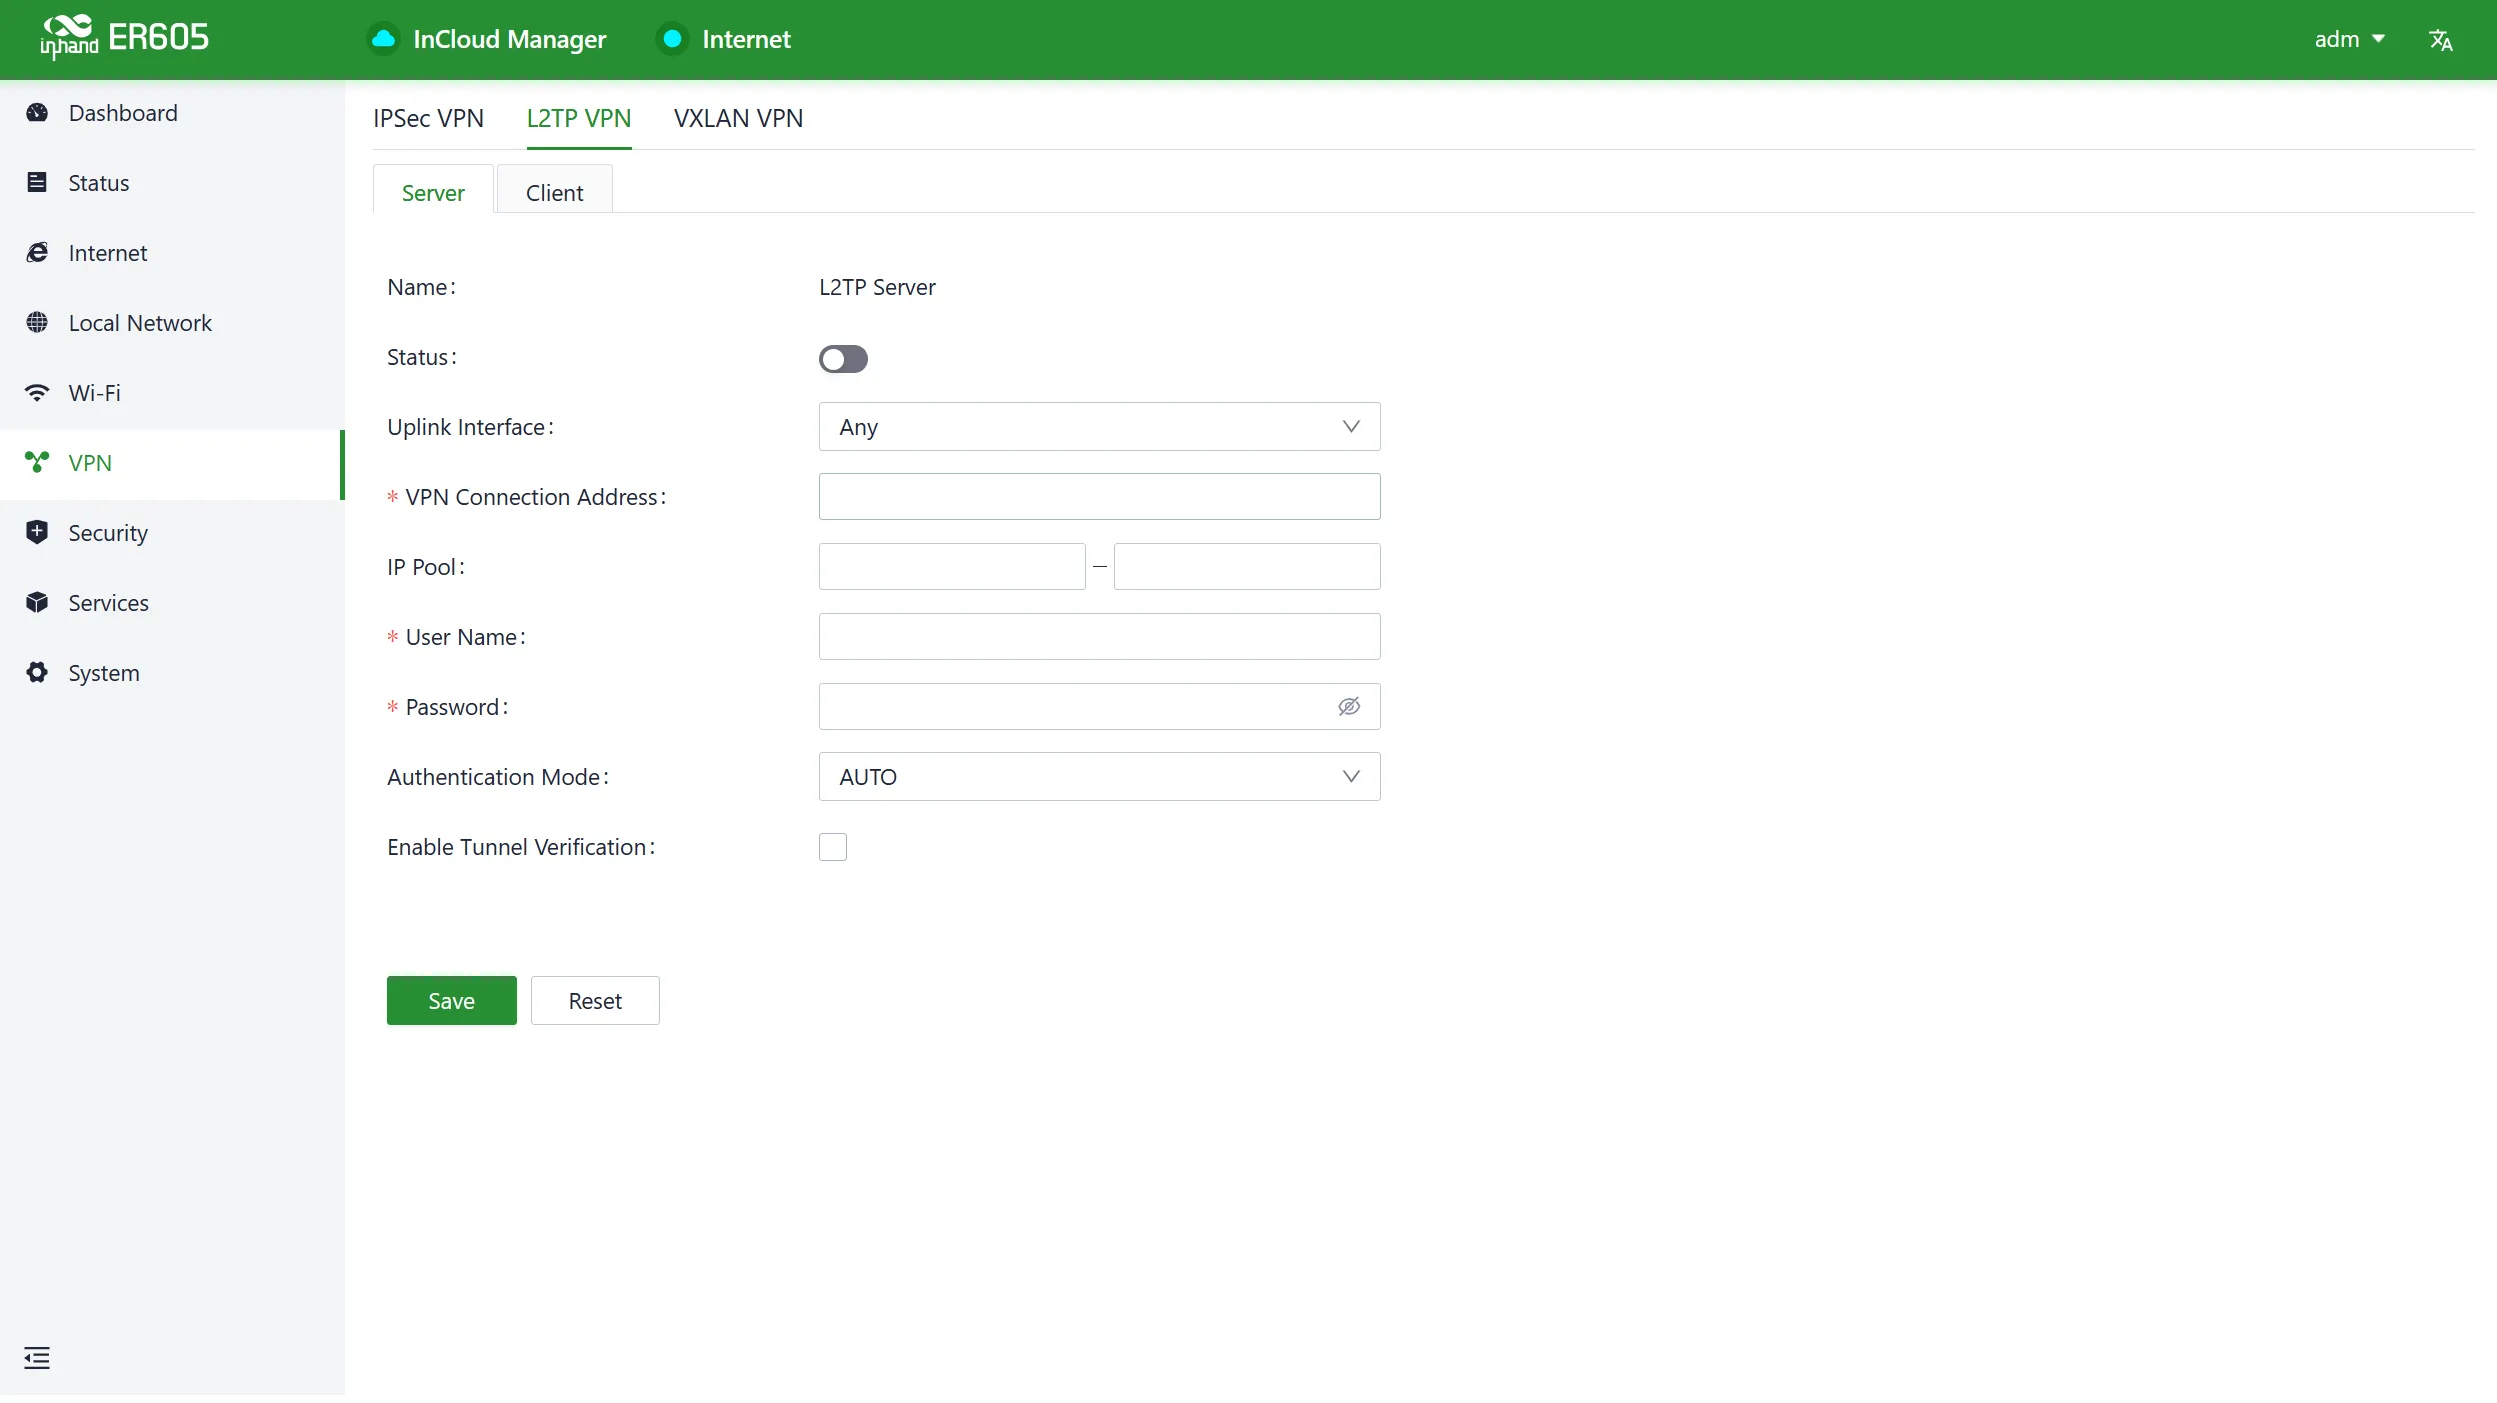Click the InHand ER605 logo

pos(124,38)
